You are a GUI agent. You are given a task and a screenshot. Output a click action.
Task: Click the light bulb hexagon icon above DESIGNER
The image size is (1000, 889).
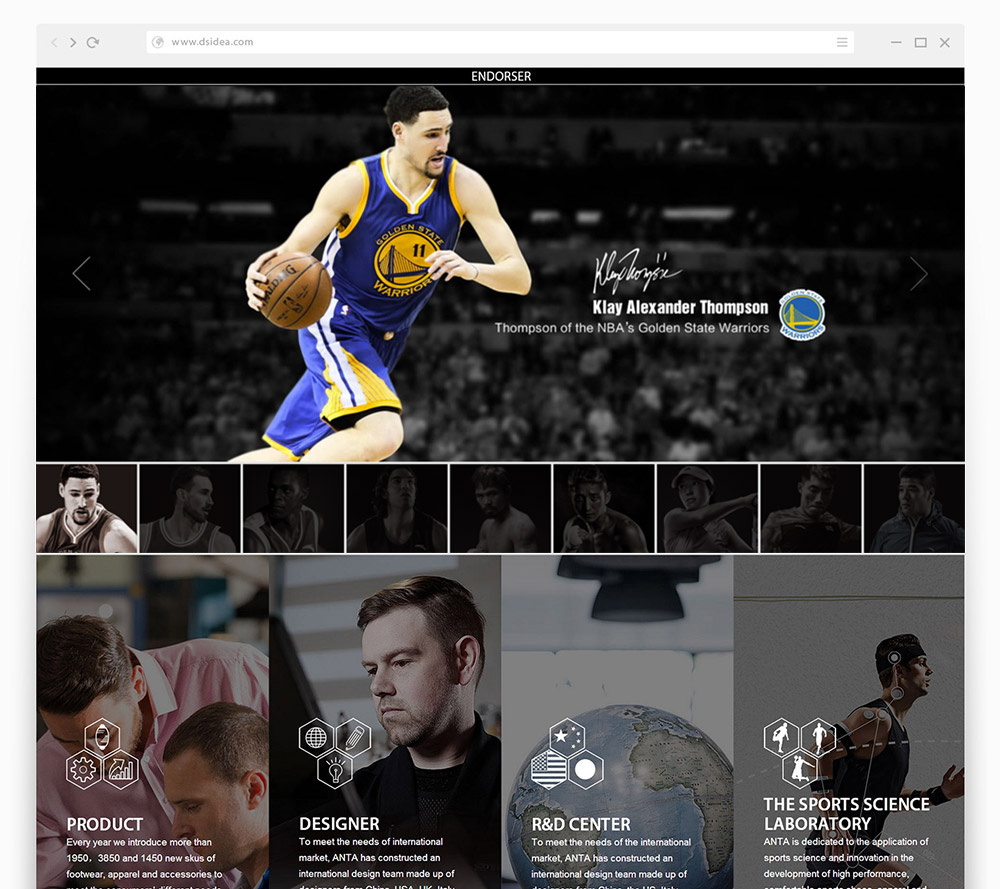coord(335,769)
